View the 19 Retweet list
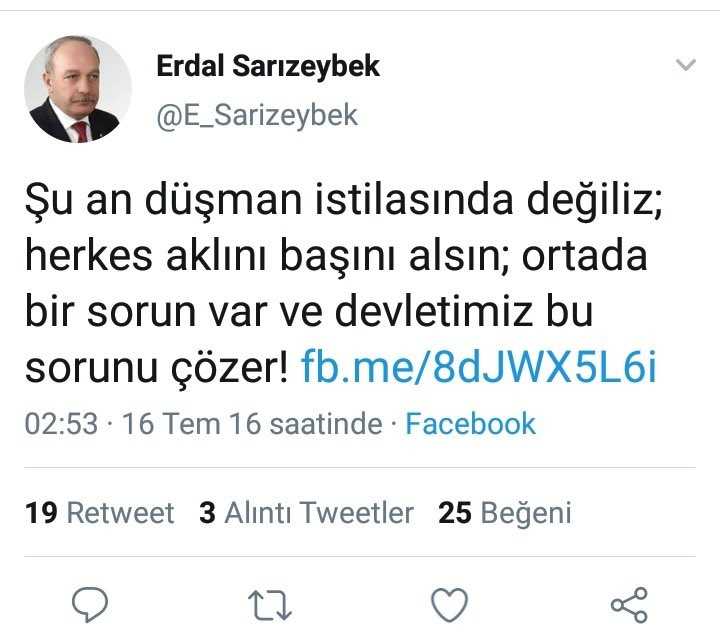The height and width of the screenshot is (640, 720). (x=100, y=512)
